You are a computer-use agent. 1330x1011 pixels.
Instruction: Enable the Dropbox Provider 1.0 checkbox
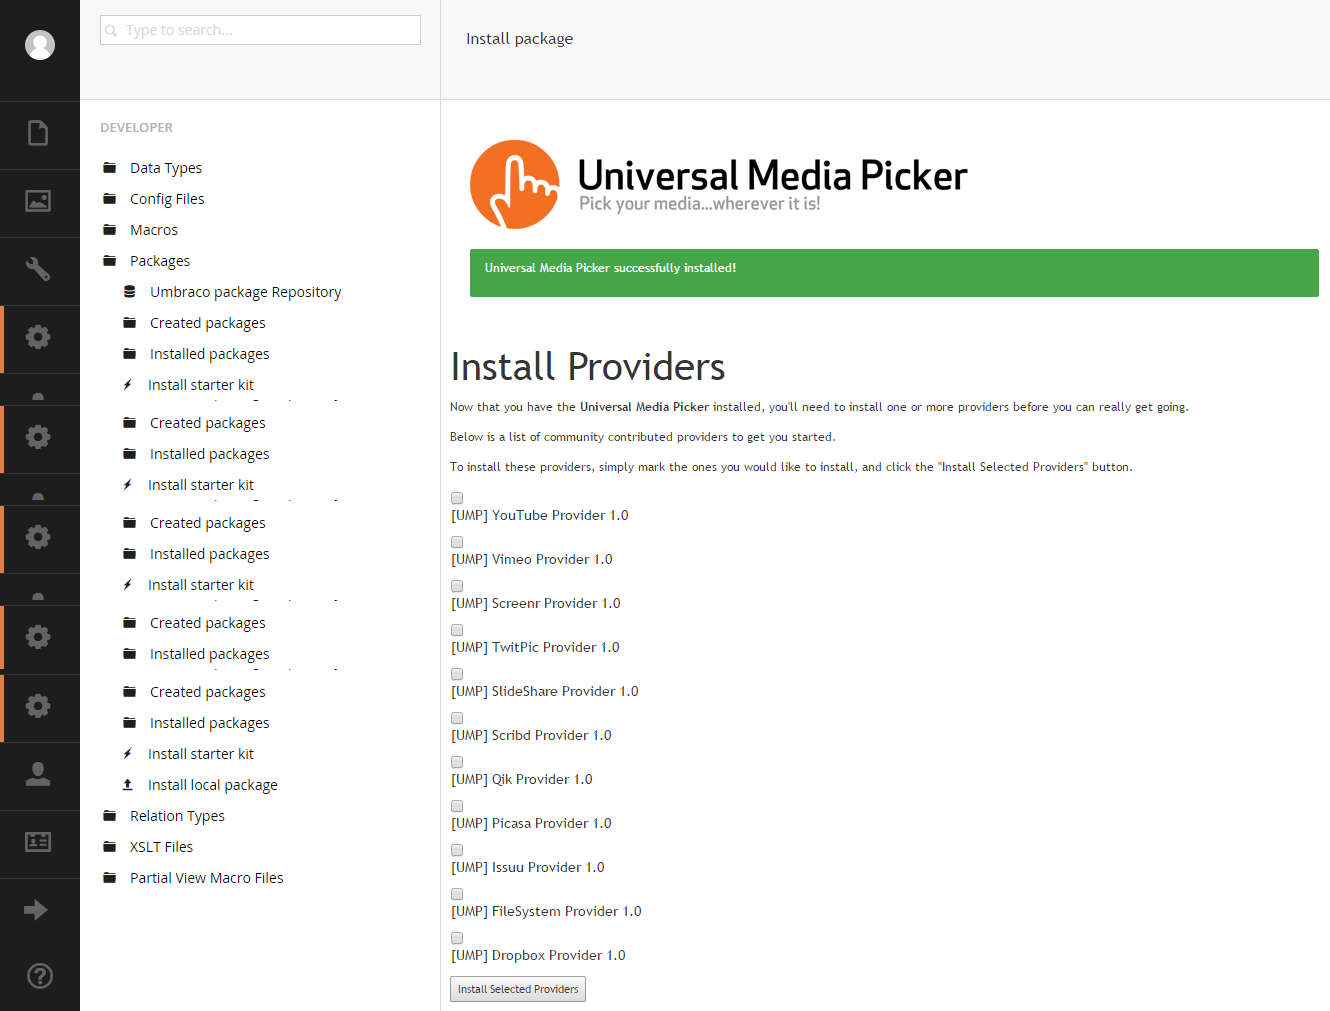pos(457,938)
